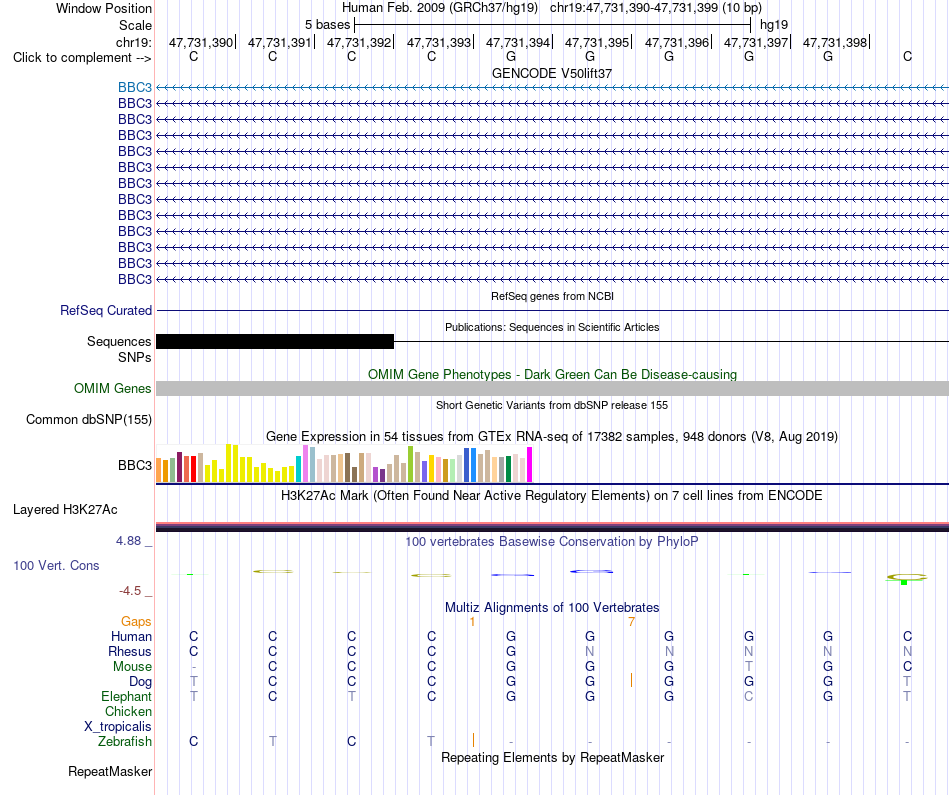Click the "RepeatMasker" track label

110,771
